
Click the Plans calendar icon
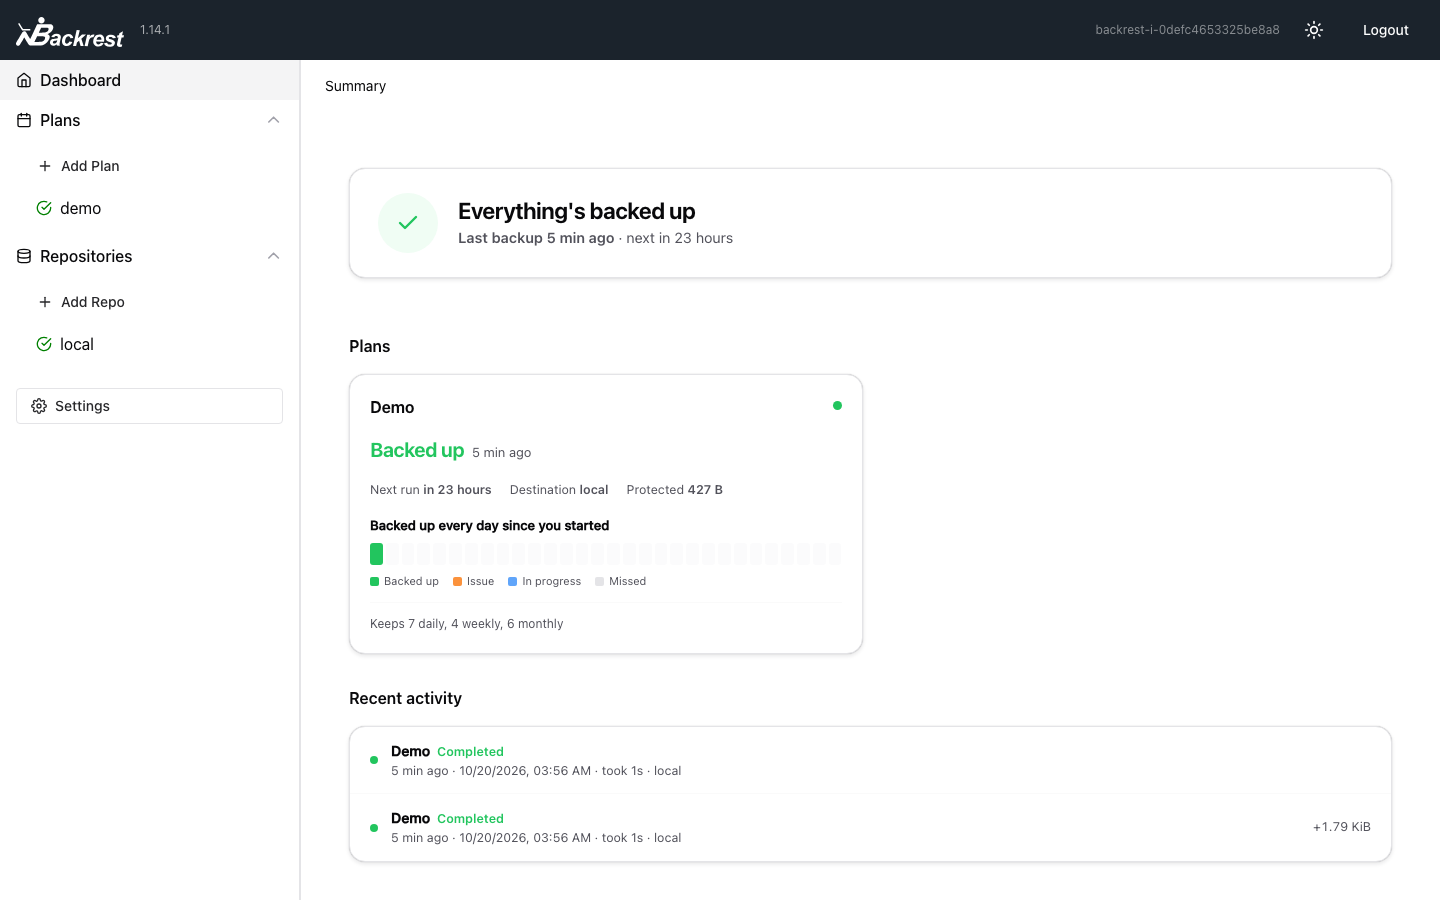[x=24, y=120]
